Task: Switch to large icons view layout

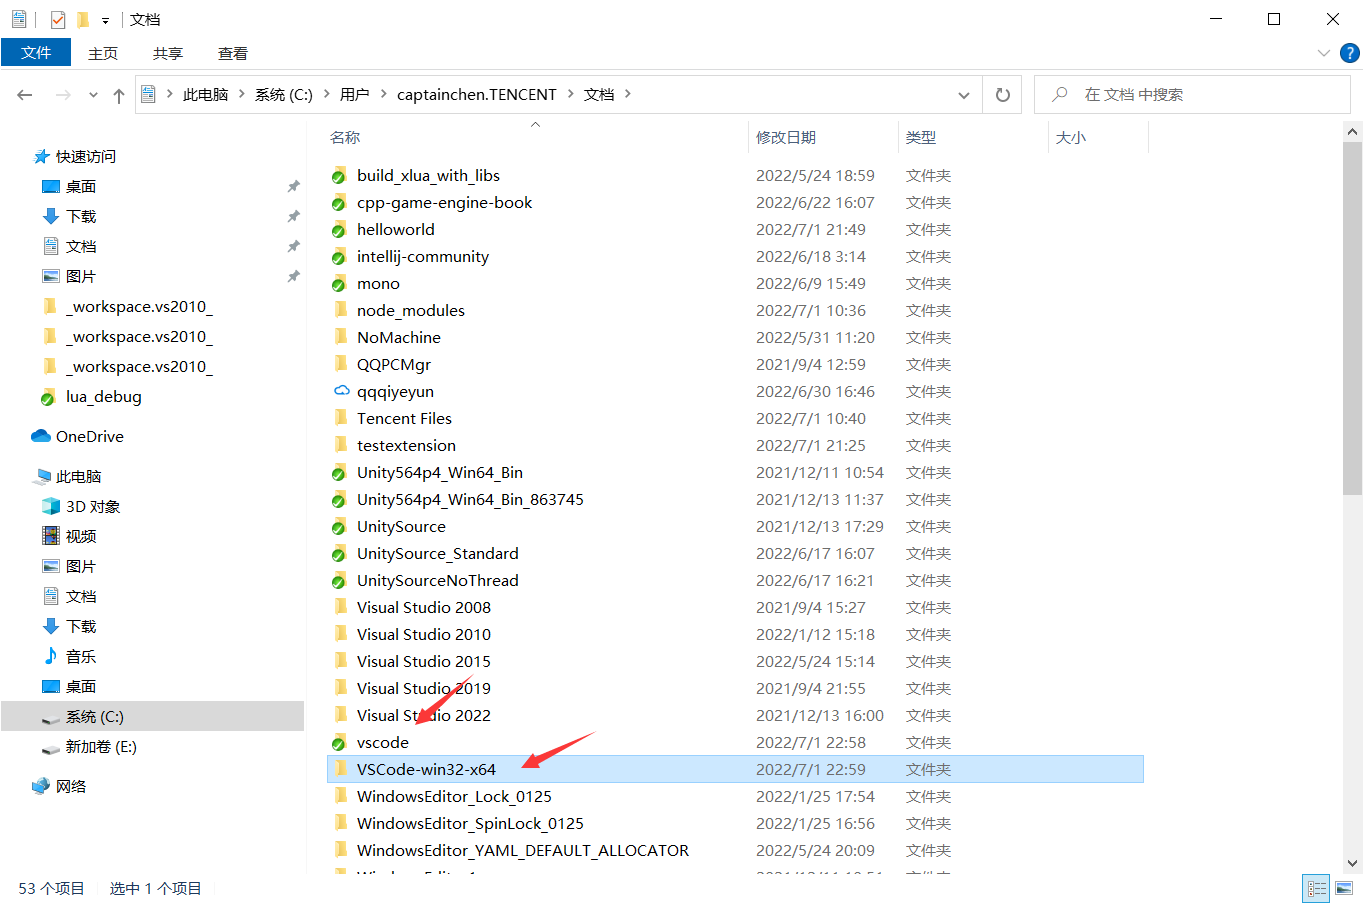Action: (x=1345, y=888)
